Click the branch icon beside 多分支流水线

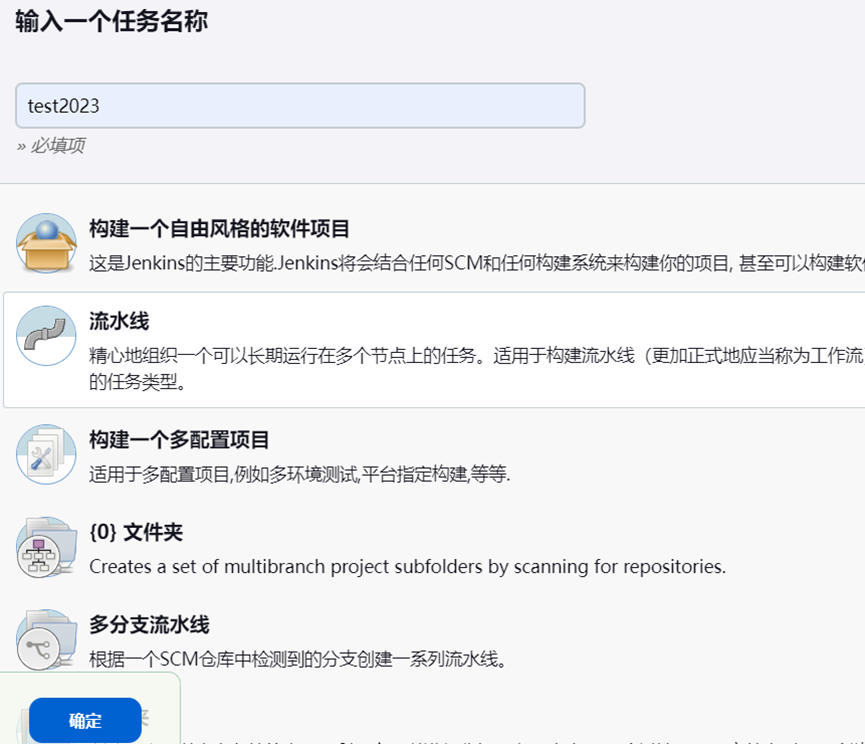pos(42,636)
